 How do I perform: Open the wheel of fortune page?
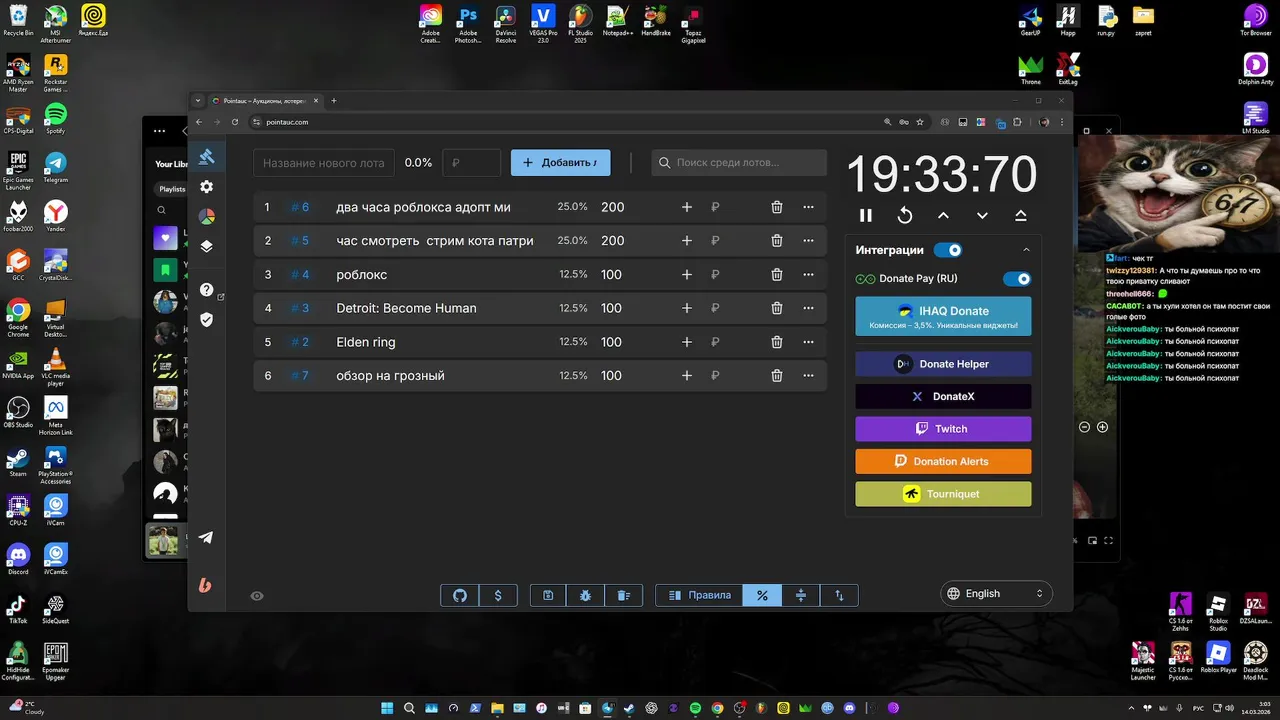click(x=206, y=217)
